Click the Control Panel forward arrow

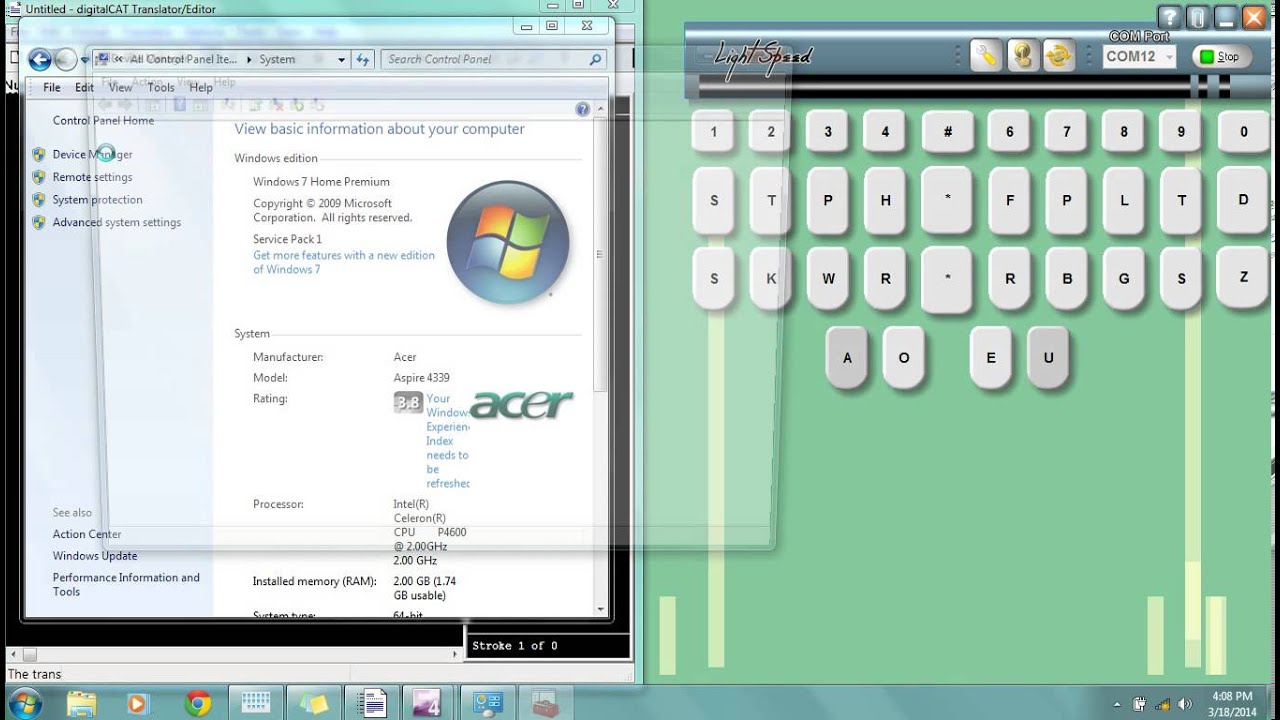[x=66, y=60]
